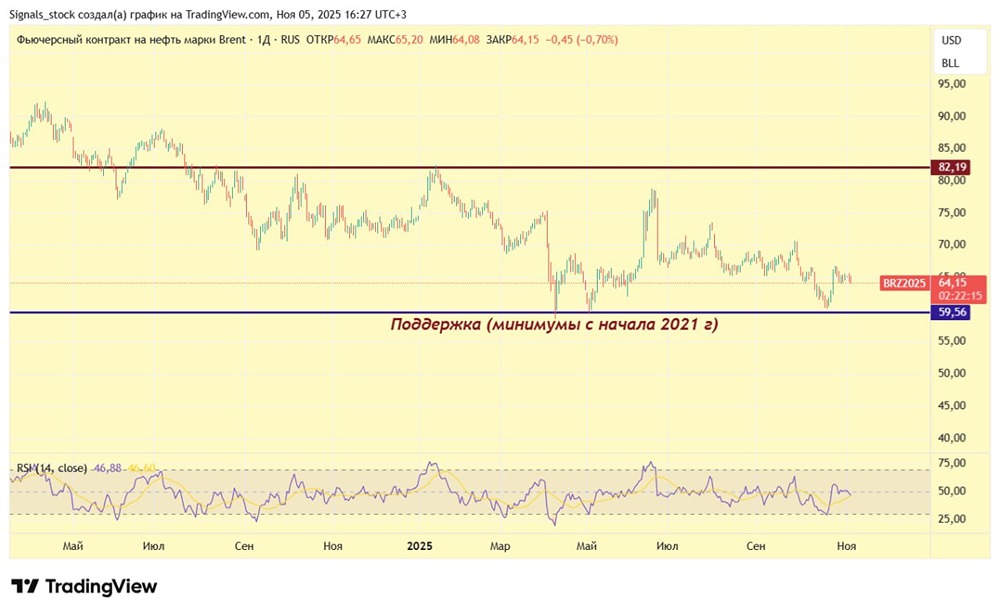Click the 'Май' label left of 'Июл' 2024
Image resolution: width=1000 pixels, height=614 pixels.
(73, 546)
